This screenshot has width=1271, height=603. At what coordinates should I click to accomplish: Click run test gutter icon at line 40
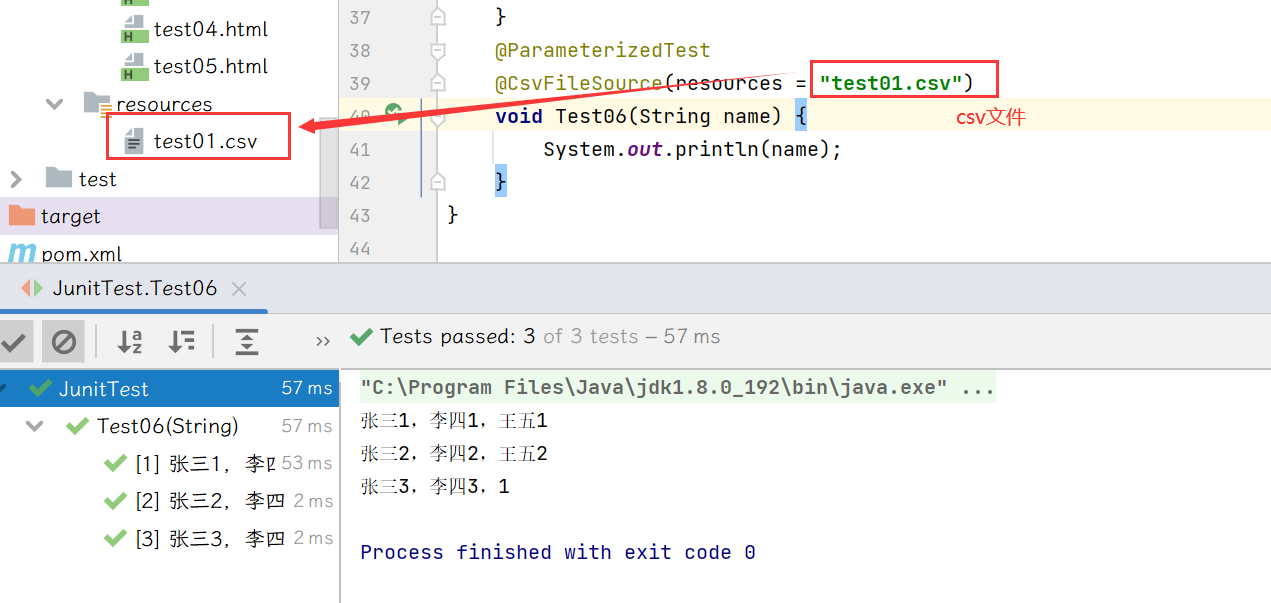(395, 115)
